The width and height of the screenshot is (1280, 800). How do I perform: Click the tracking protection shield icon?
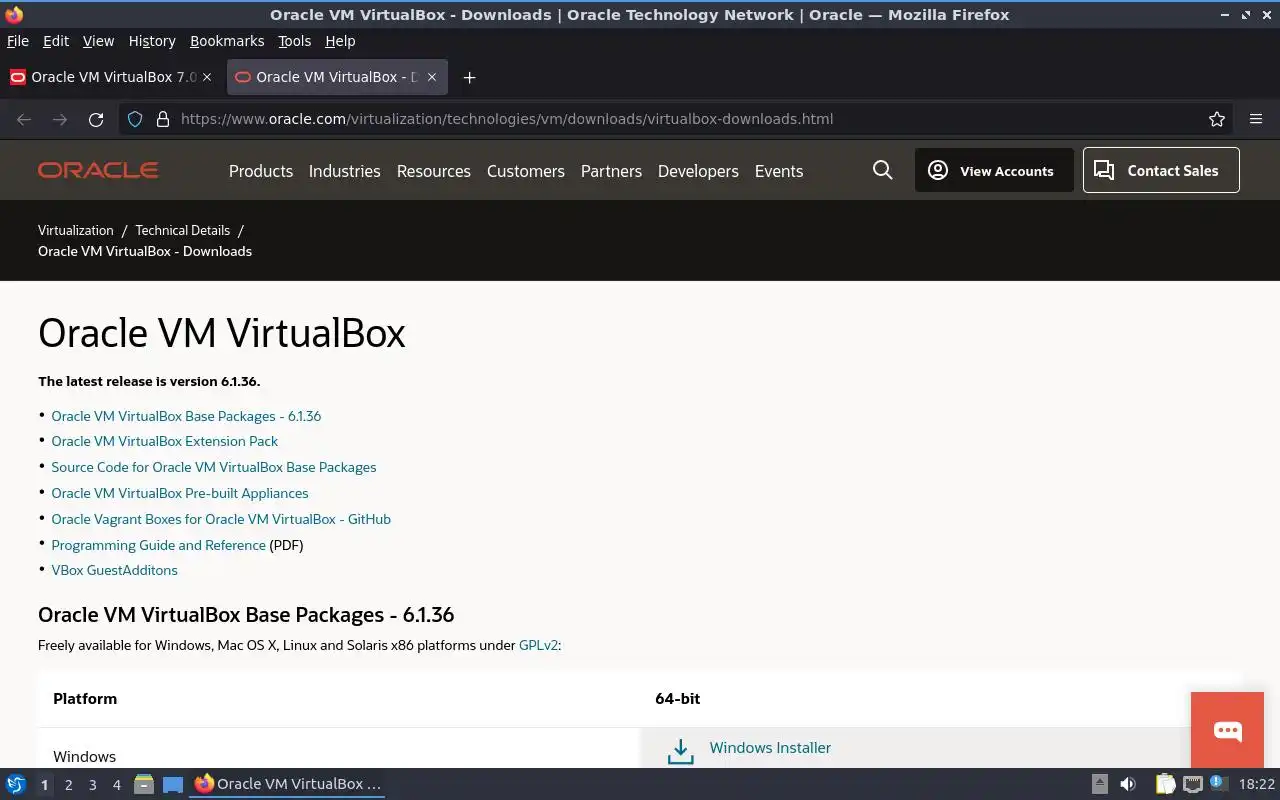click(135, 119)
